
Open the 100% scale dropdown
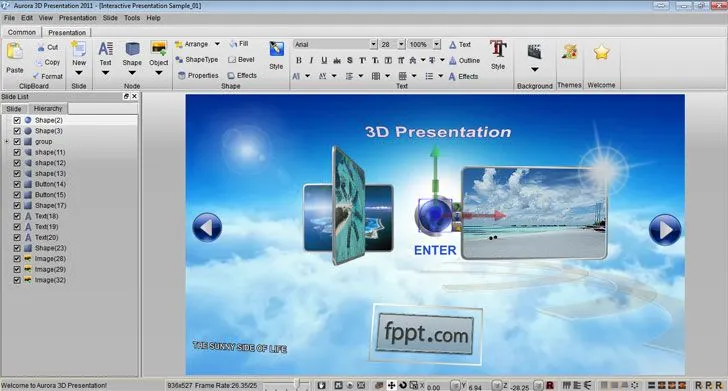click(x=437, y=44)
